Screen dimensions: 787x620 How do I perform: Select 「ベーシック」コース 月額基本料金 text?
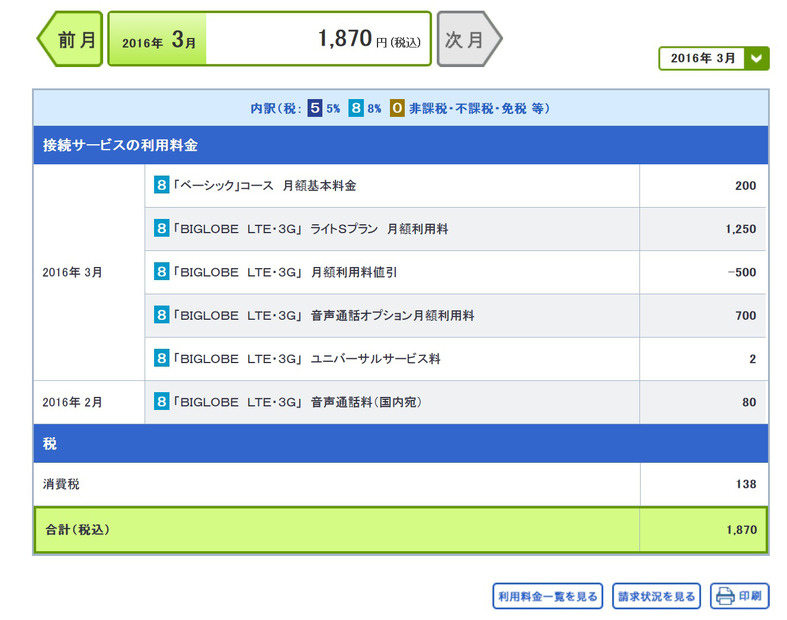[x=265, y=186]
